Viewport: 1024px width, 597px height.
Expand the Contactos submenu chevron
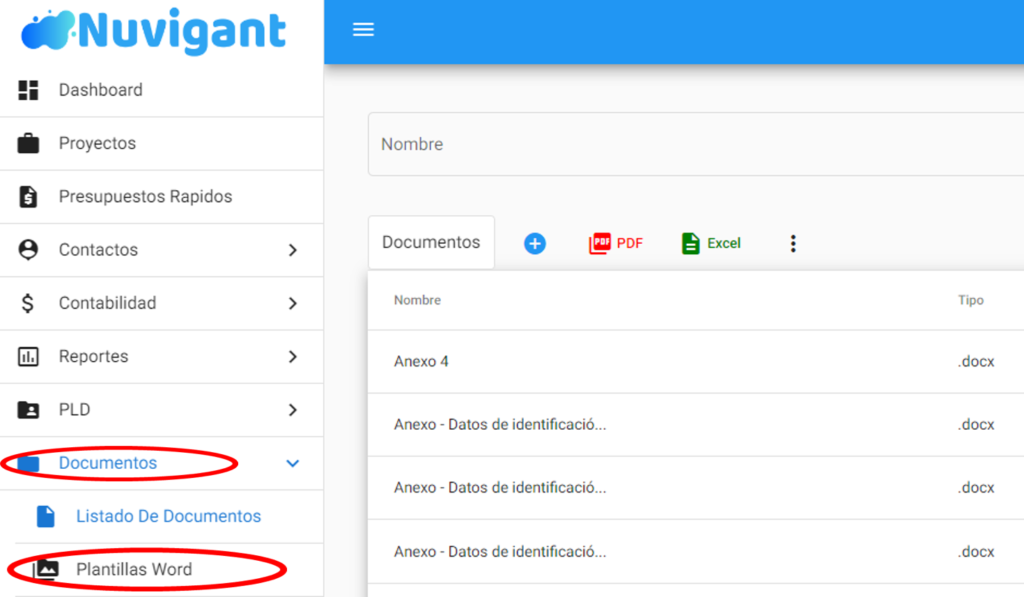pos(293,250)
